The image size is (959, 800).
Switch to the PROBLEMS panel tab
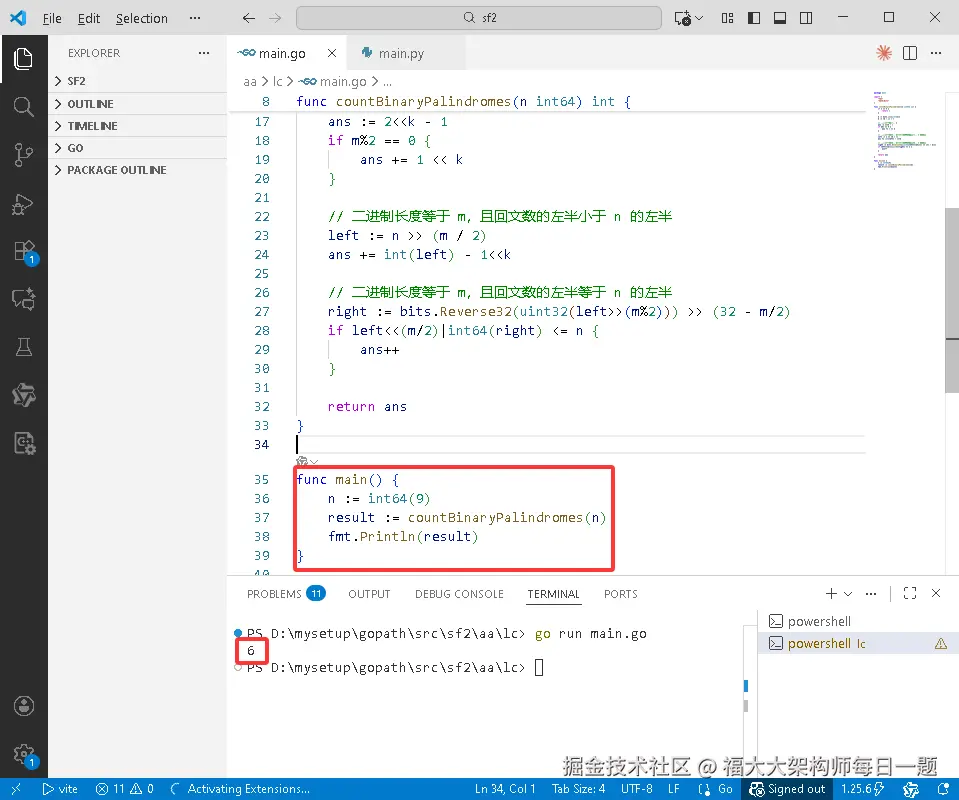286,594
